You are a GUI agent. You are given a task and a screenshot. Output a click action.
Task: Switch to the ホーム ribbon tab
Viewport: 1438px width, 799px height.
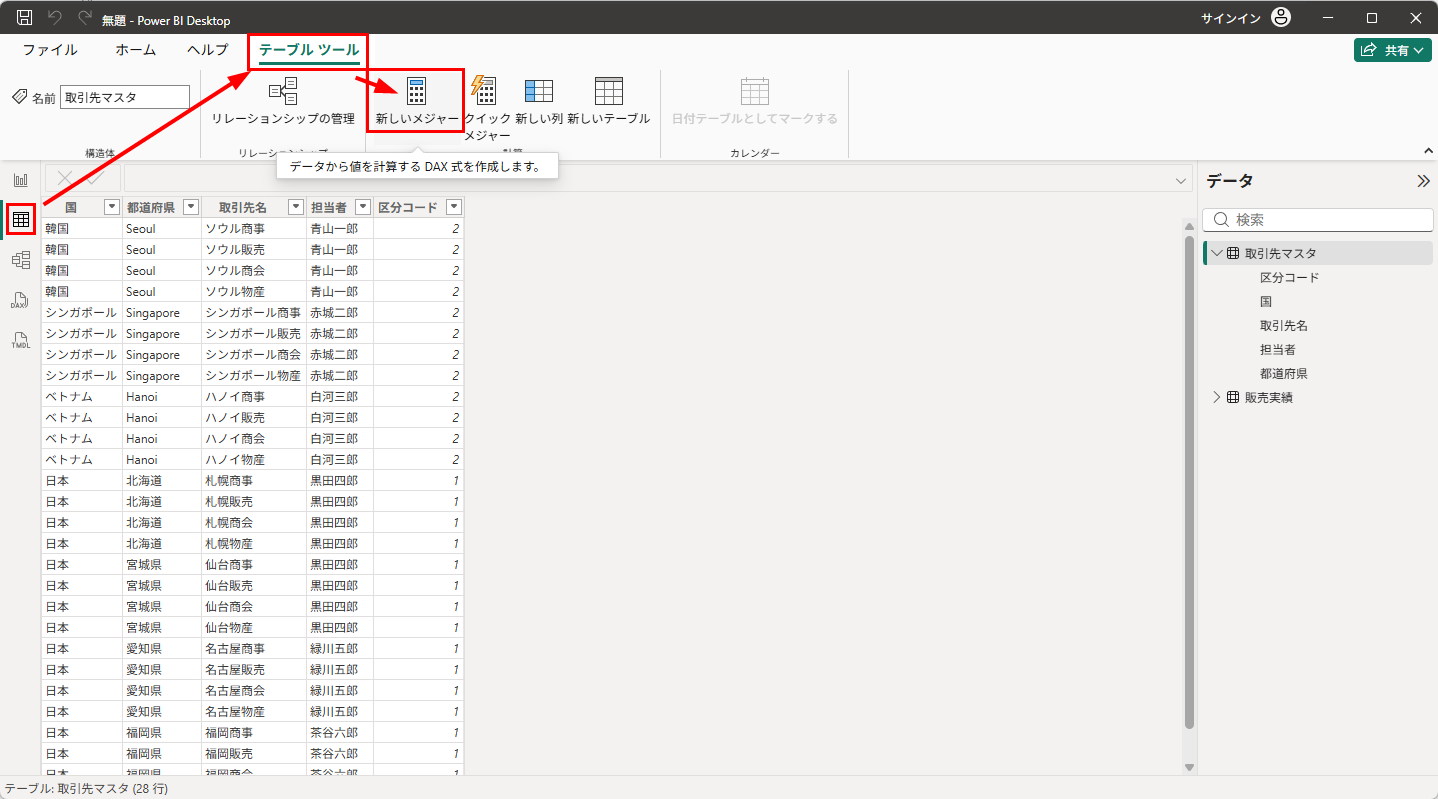coord(135,50)
